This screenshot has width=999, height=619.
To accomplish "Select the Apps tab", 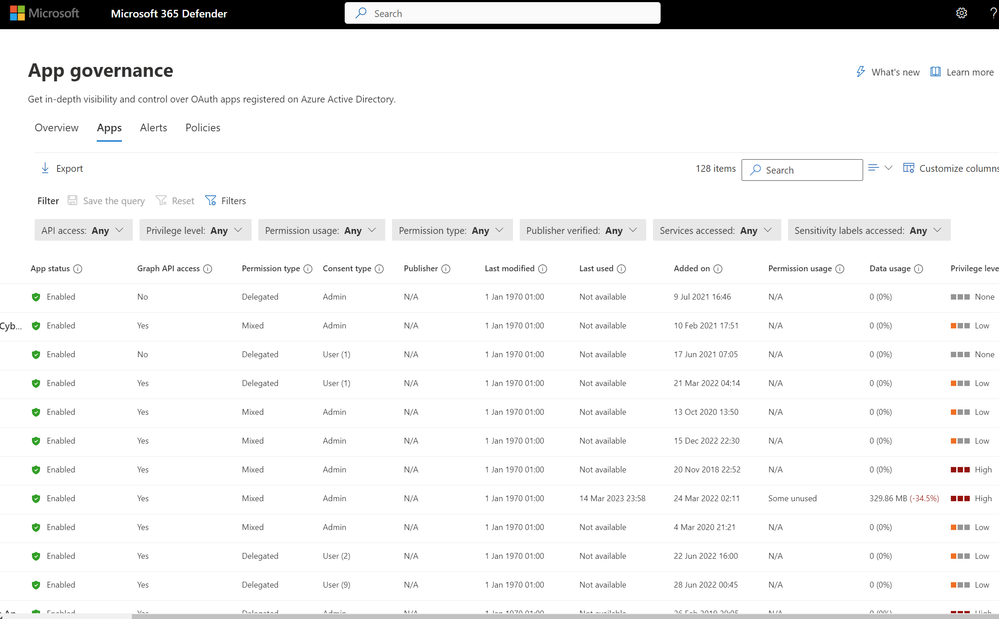I will (109, 128).
